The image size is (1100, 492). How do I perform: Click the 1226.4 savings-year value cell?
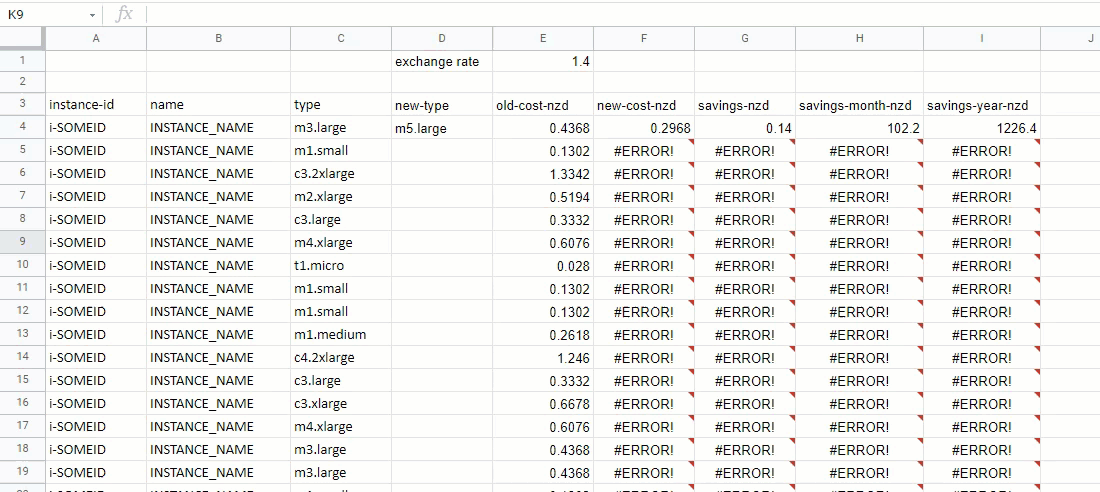[x=981, y=128]
